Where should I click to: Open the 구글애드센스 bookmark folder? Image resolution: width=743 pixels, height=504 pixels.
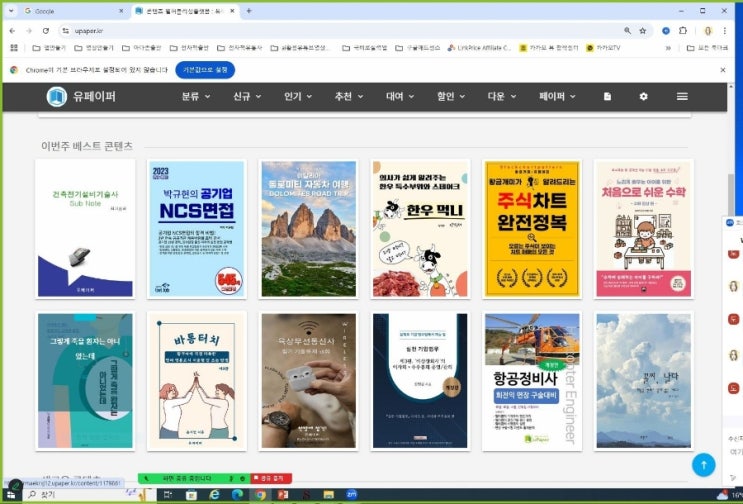(417, 48)
